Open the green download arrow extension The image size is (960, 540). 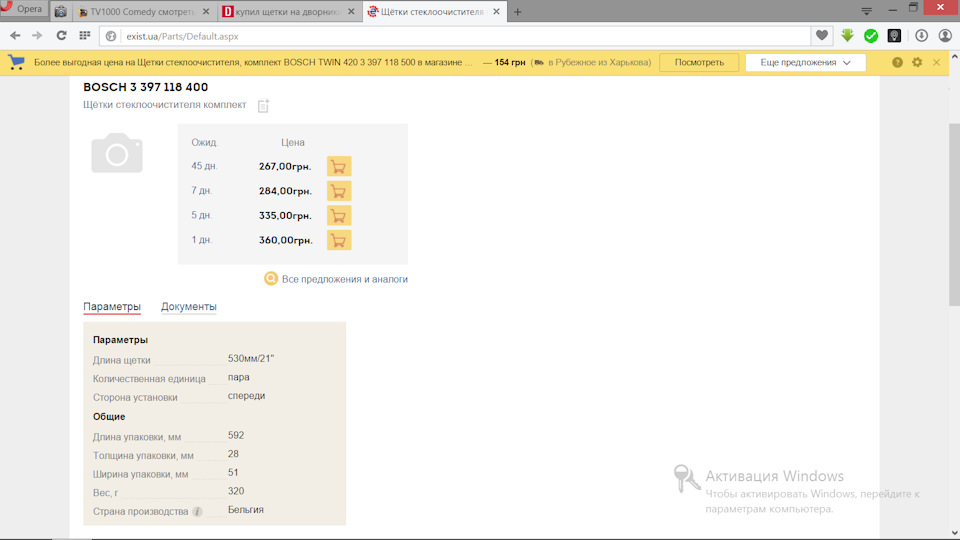pyautogui.click(x=848, y=35)
